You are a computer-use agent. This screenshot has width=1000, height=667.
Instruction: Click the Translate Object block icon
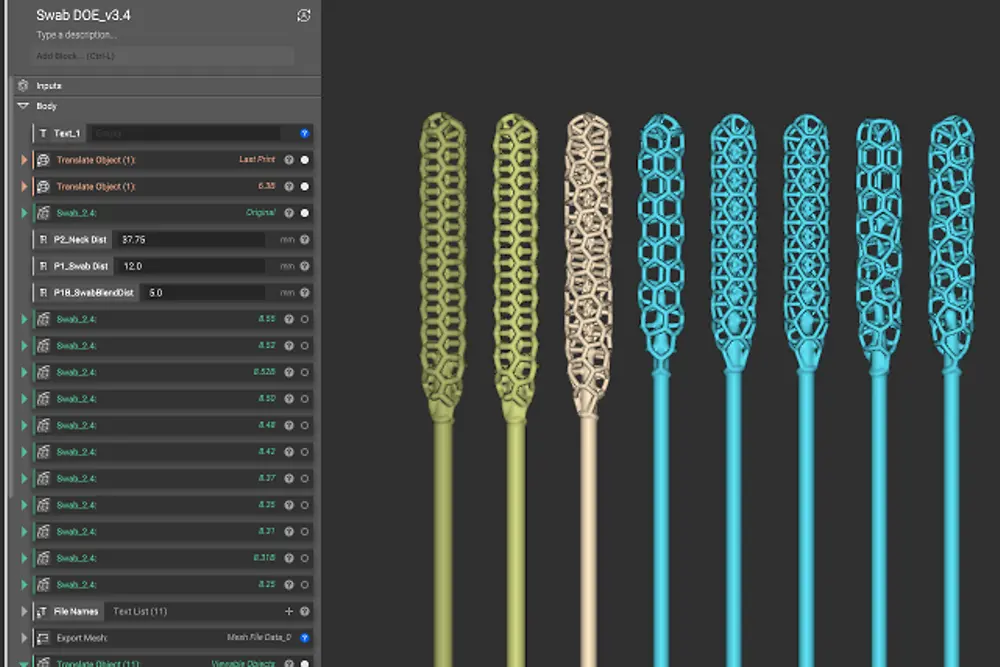(x=43, y=160)
